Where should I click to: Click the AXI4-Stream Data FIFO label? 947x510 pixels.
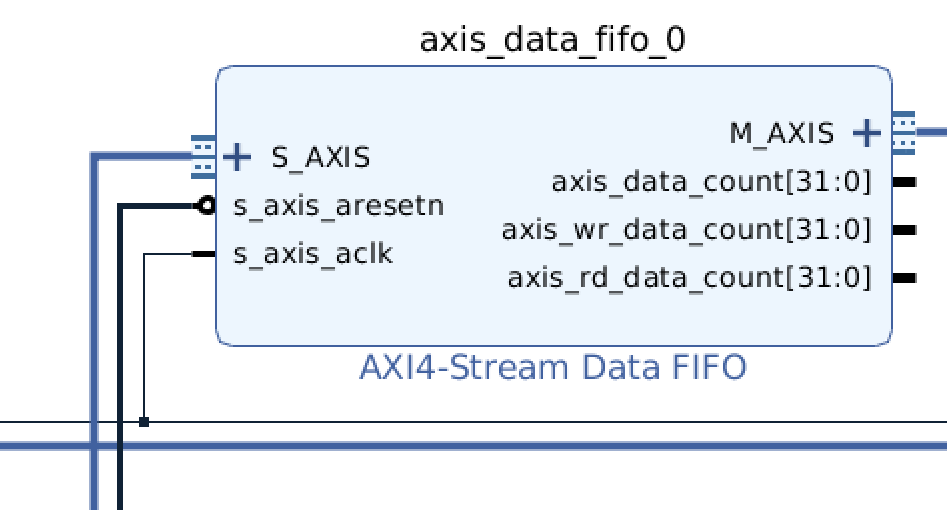pyautogui.click(x=552, y=368)
